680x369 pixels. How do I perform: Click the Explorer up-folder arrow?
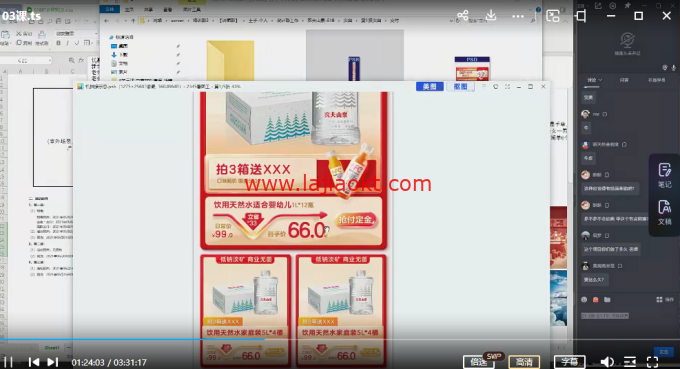point(133,20)
